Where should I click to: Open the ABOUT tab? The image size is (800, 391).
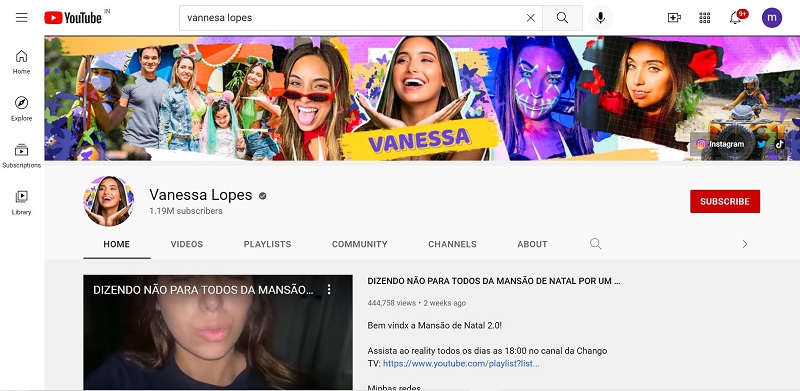click(532, 245)
